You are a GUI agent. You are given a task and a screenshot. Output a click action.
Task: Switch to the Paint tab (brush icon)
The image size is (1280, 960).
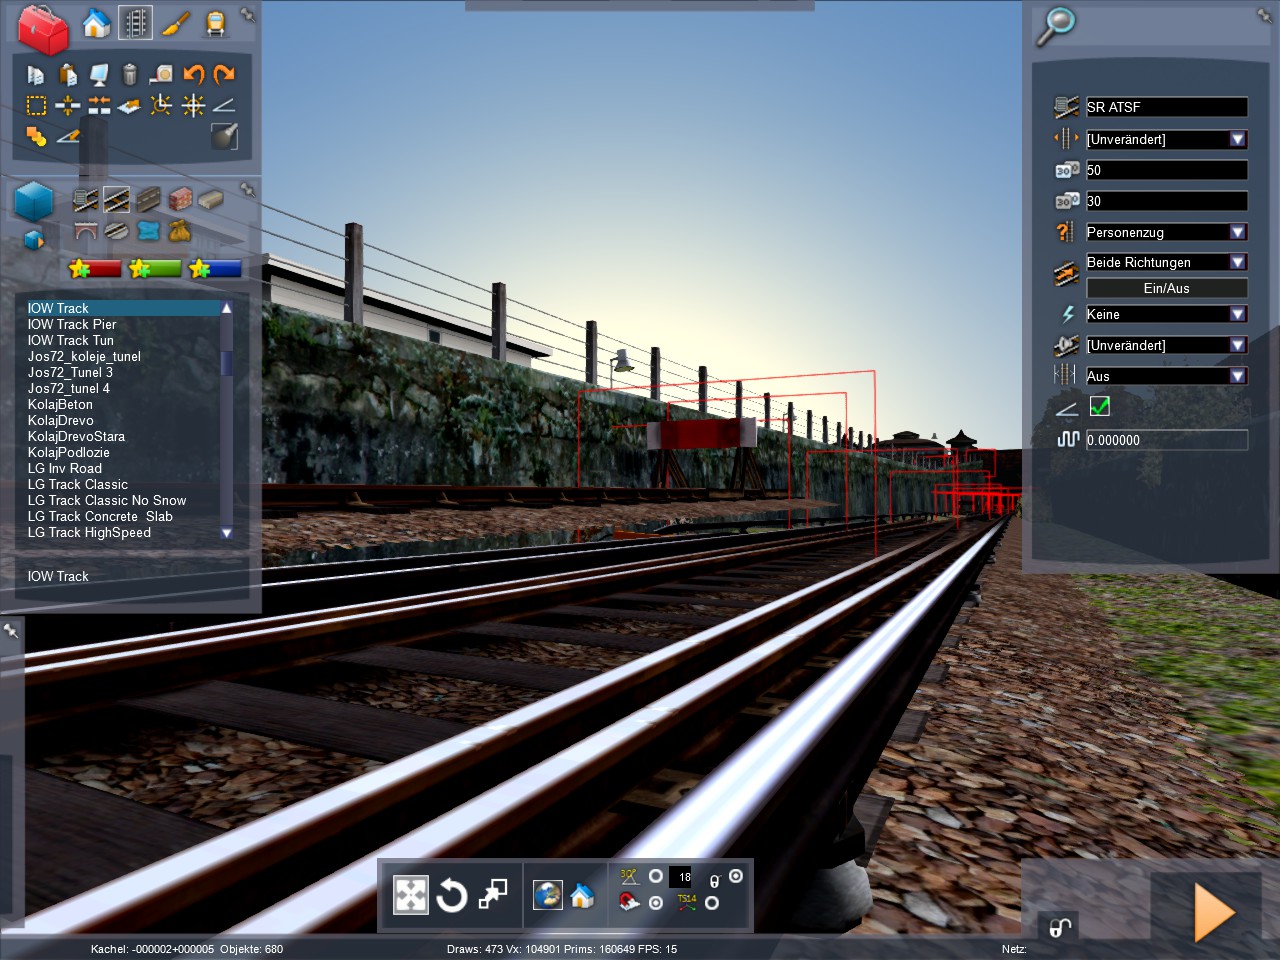[175, 22]
